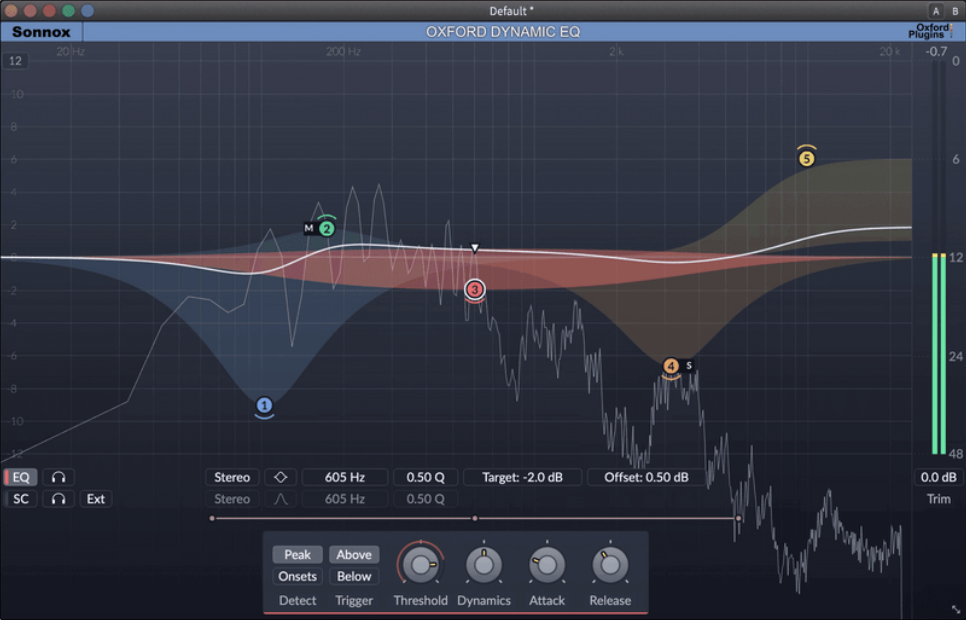Click the Offset: 0.50 dB field
The image size is (966, 620).
[x=646, y=477]
